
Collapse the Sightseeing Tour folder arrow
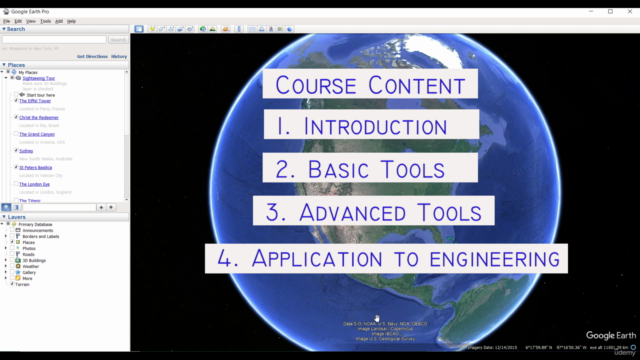point(6,78)
